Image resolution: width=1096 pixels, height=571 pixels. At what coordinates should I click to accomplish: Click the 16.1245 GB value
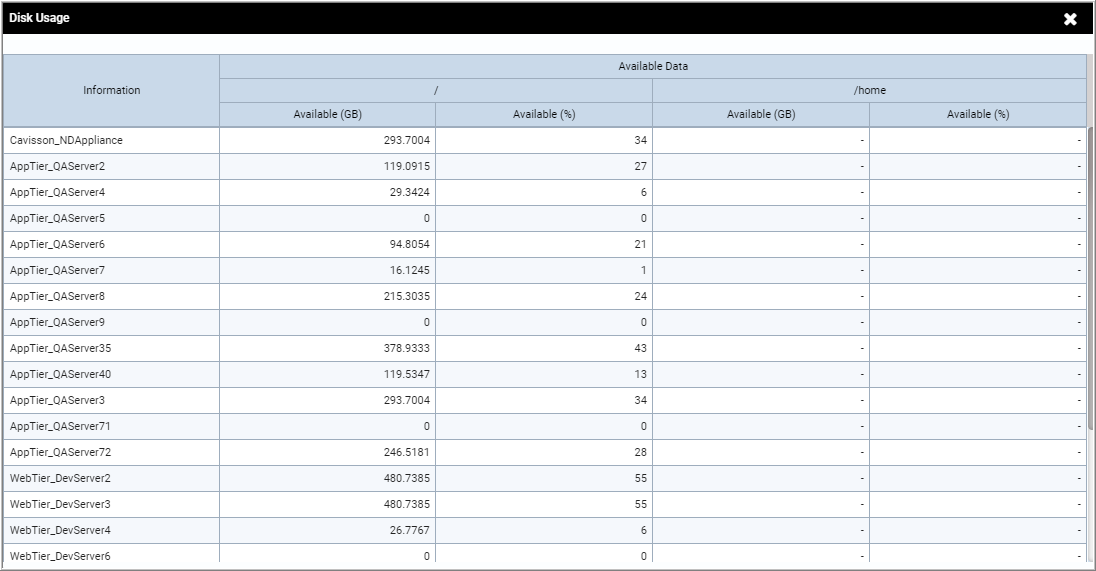tap(410, 270)
